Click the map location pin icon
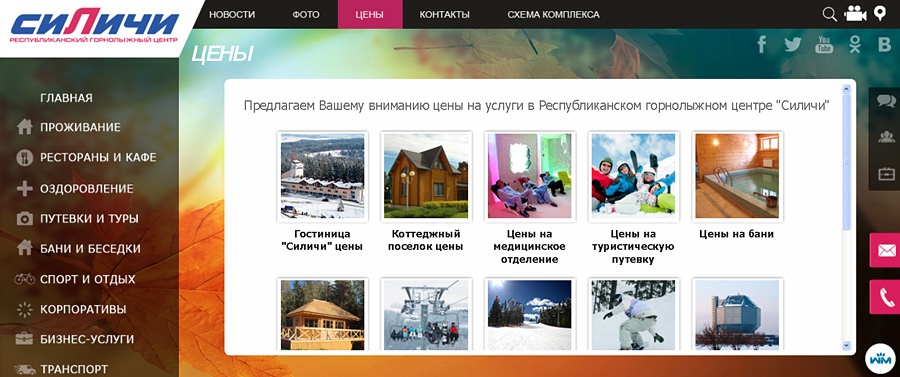 click(x=880, y=13)
